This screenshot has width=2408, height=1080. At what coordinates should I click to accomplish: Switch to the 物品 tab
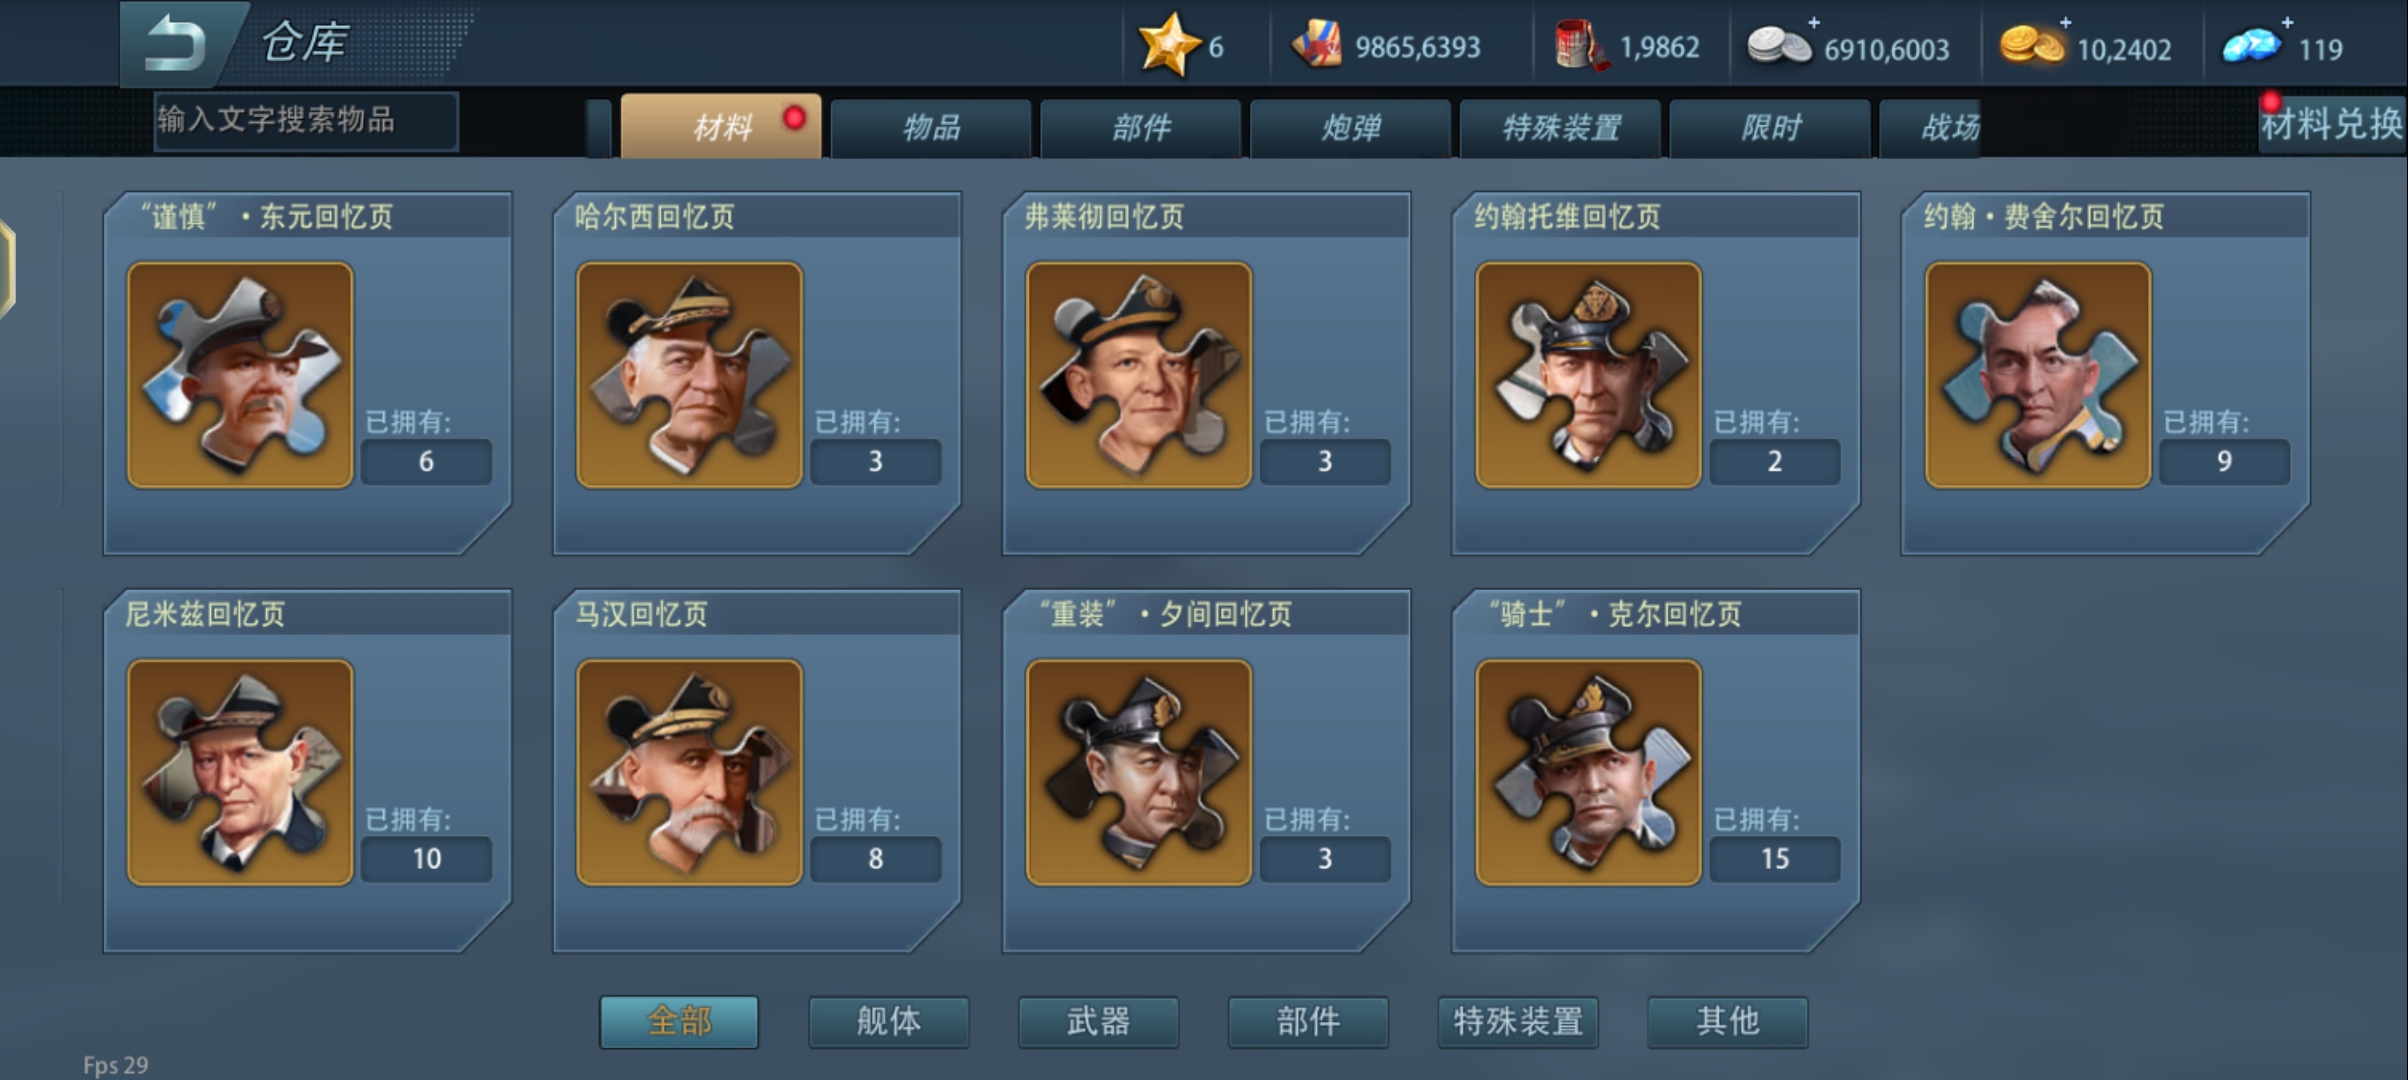(x=931, y=128)
